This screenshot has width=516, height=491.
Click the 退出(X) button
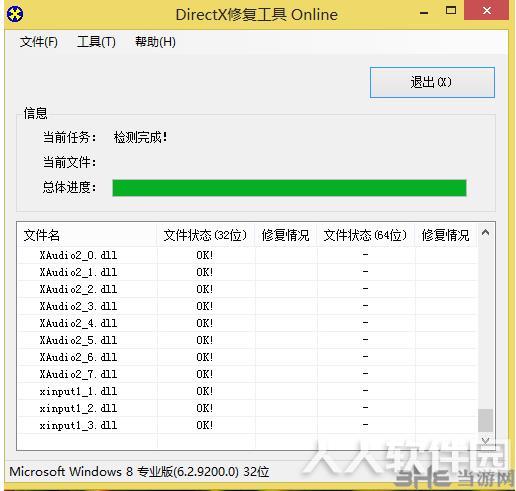coord(432,82)
